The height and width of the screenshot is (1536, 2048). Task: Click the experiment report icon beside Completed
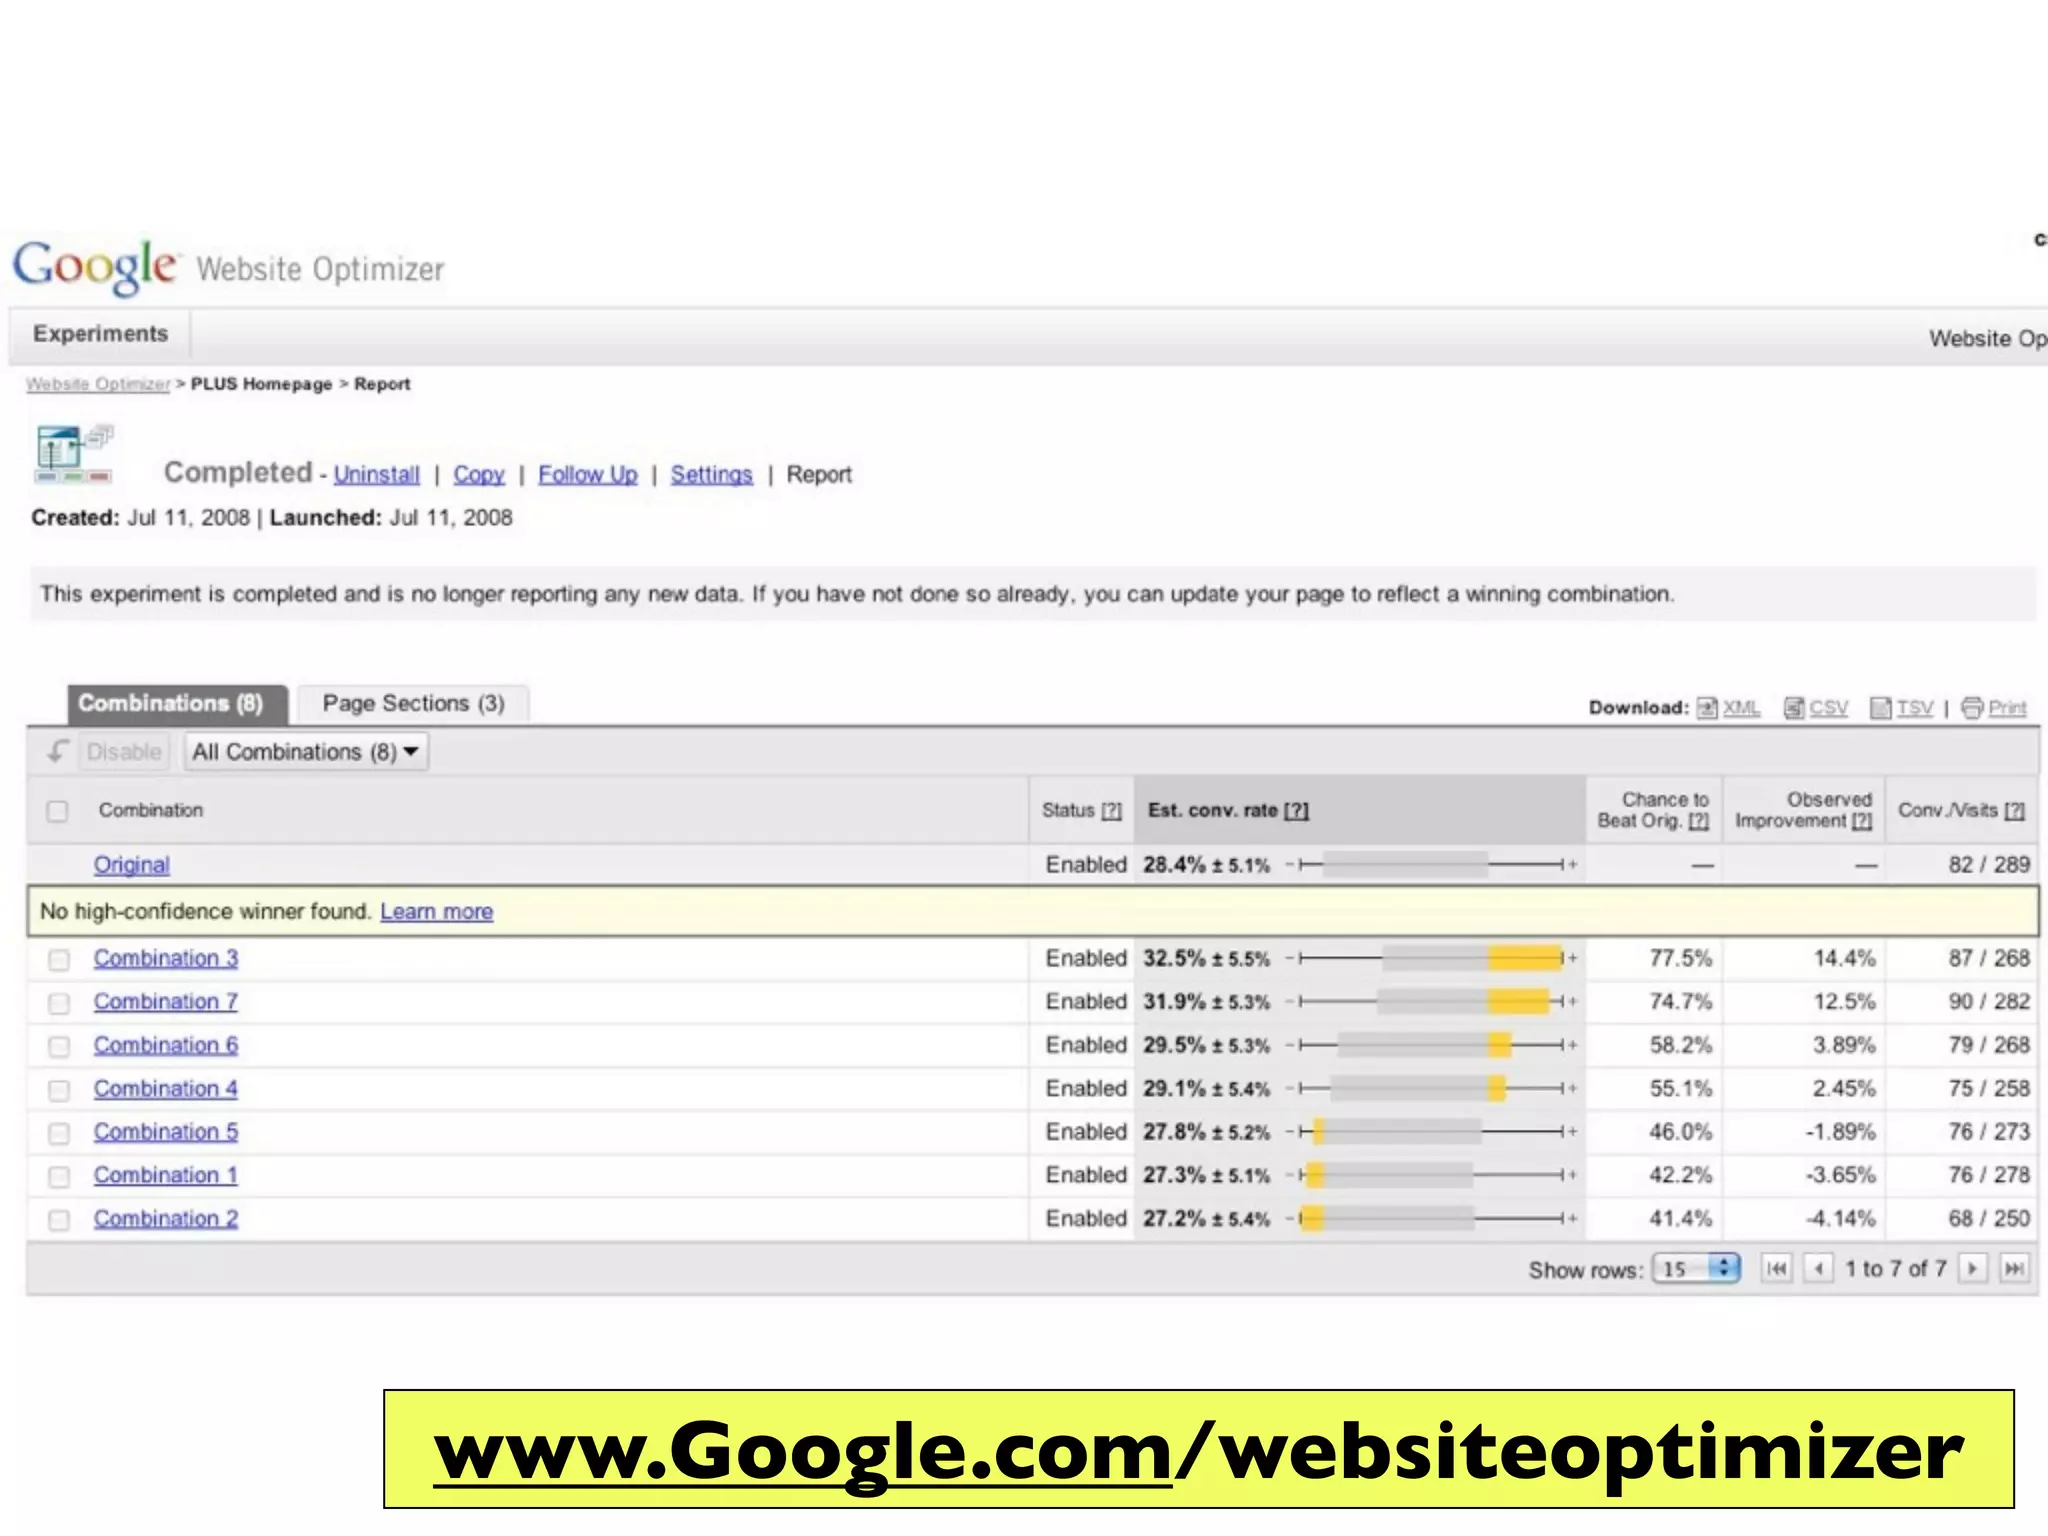click(x=75, y=454)
